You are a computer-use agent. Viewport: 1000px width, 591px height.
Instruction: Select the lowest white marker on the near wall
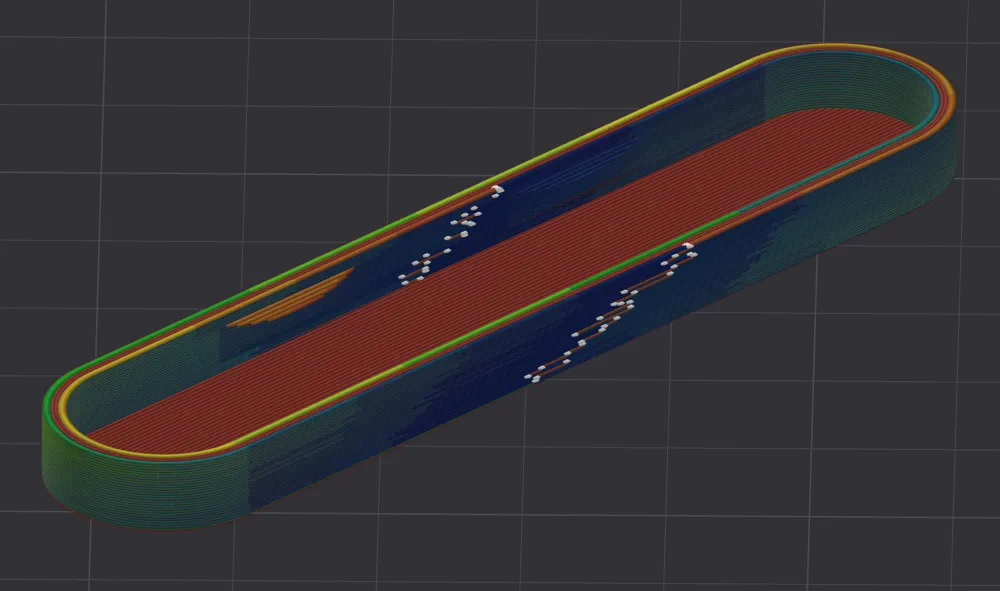pos(534,377)
